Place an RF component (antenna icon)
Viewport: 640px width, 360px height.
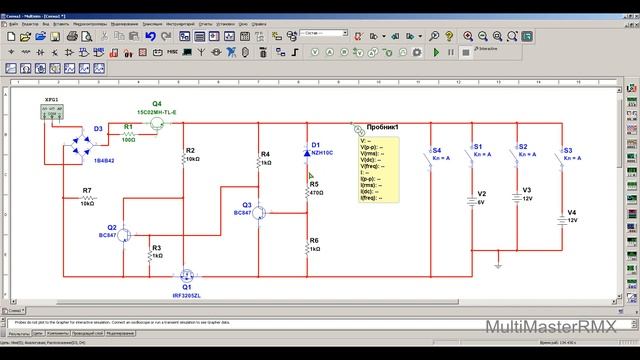(x=202, y=52)
